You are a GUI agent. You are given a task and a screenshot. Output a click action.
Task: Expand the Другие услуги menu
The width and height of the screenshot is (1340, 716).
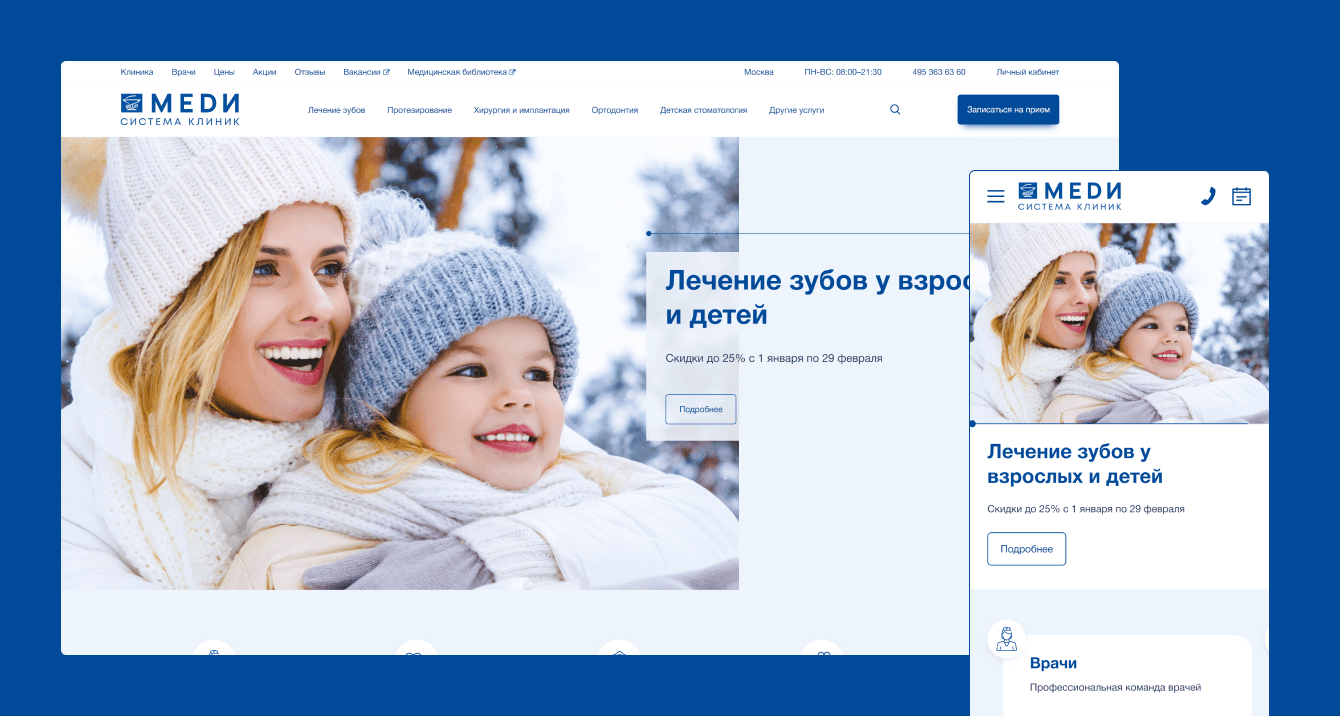click(796, 110)
